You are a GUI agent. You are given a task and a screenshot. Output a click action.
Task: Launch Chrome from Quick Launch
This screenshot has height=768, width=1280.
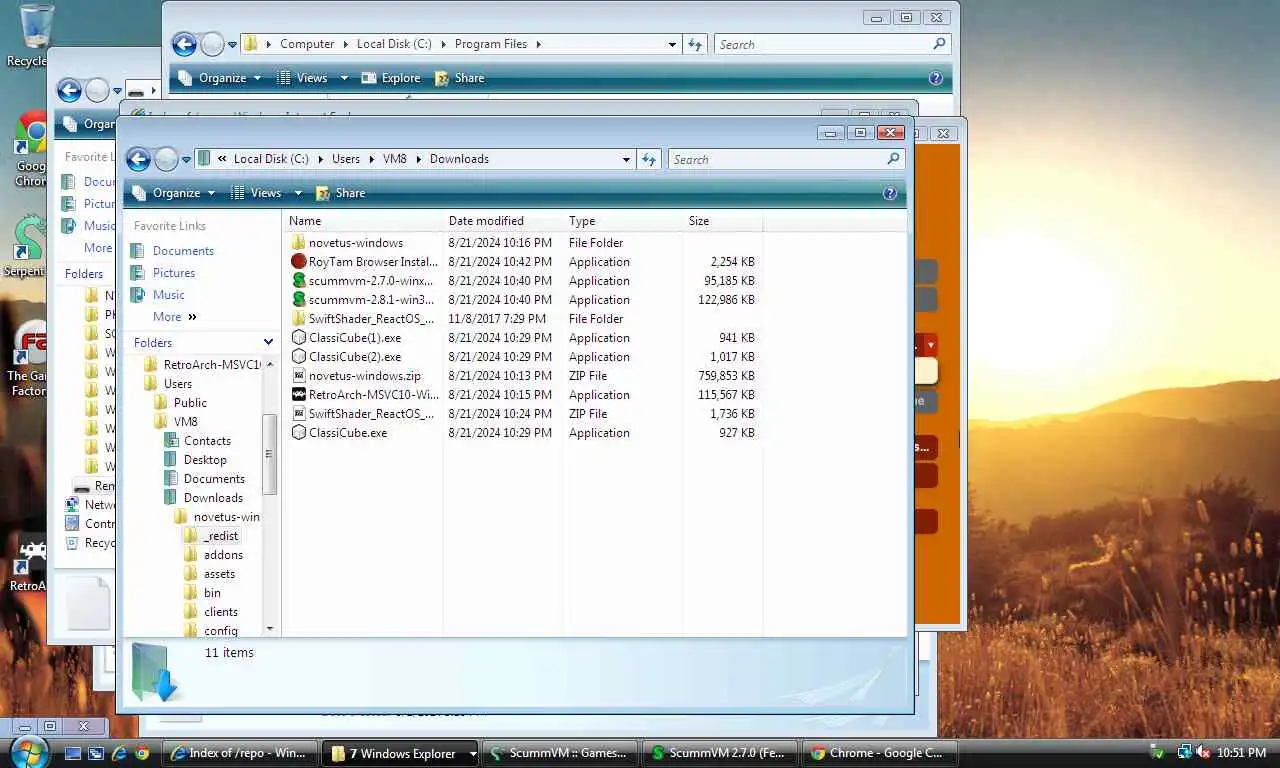[142, 753]
